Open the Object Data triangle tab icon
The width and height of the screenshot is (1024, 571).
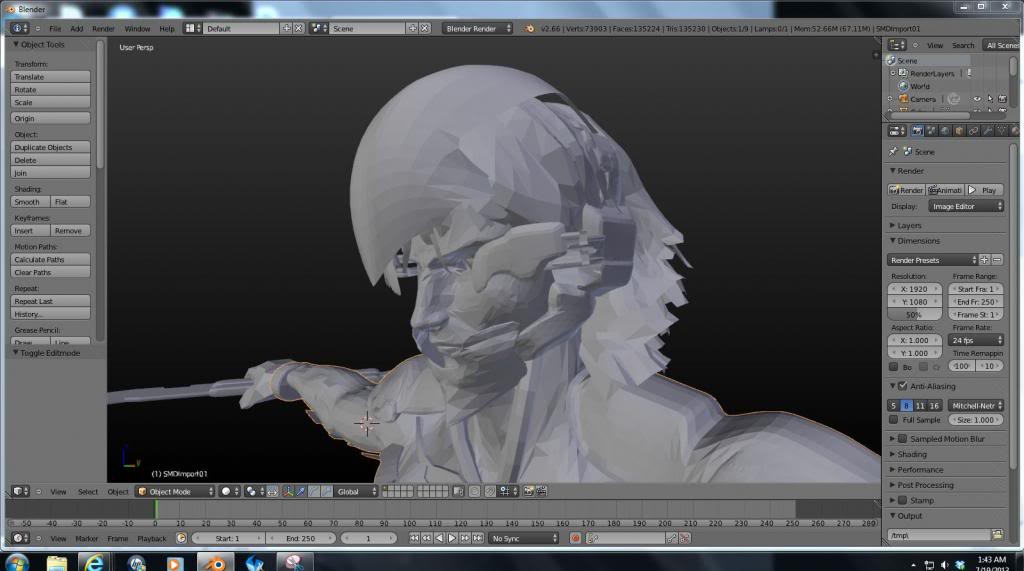tap(1001, 131)
